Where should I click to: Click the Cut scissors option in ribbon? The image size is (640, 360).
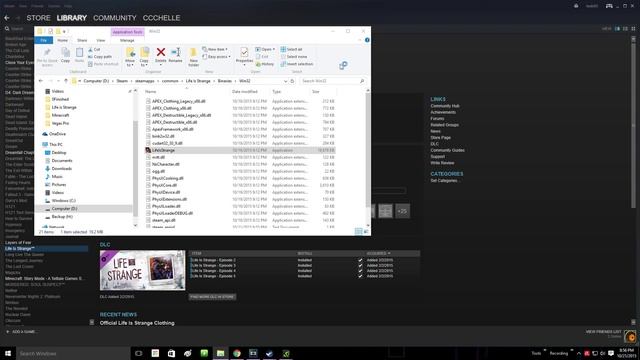coord(94,49)
